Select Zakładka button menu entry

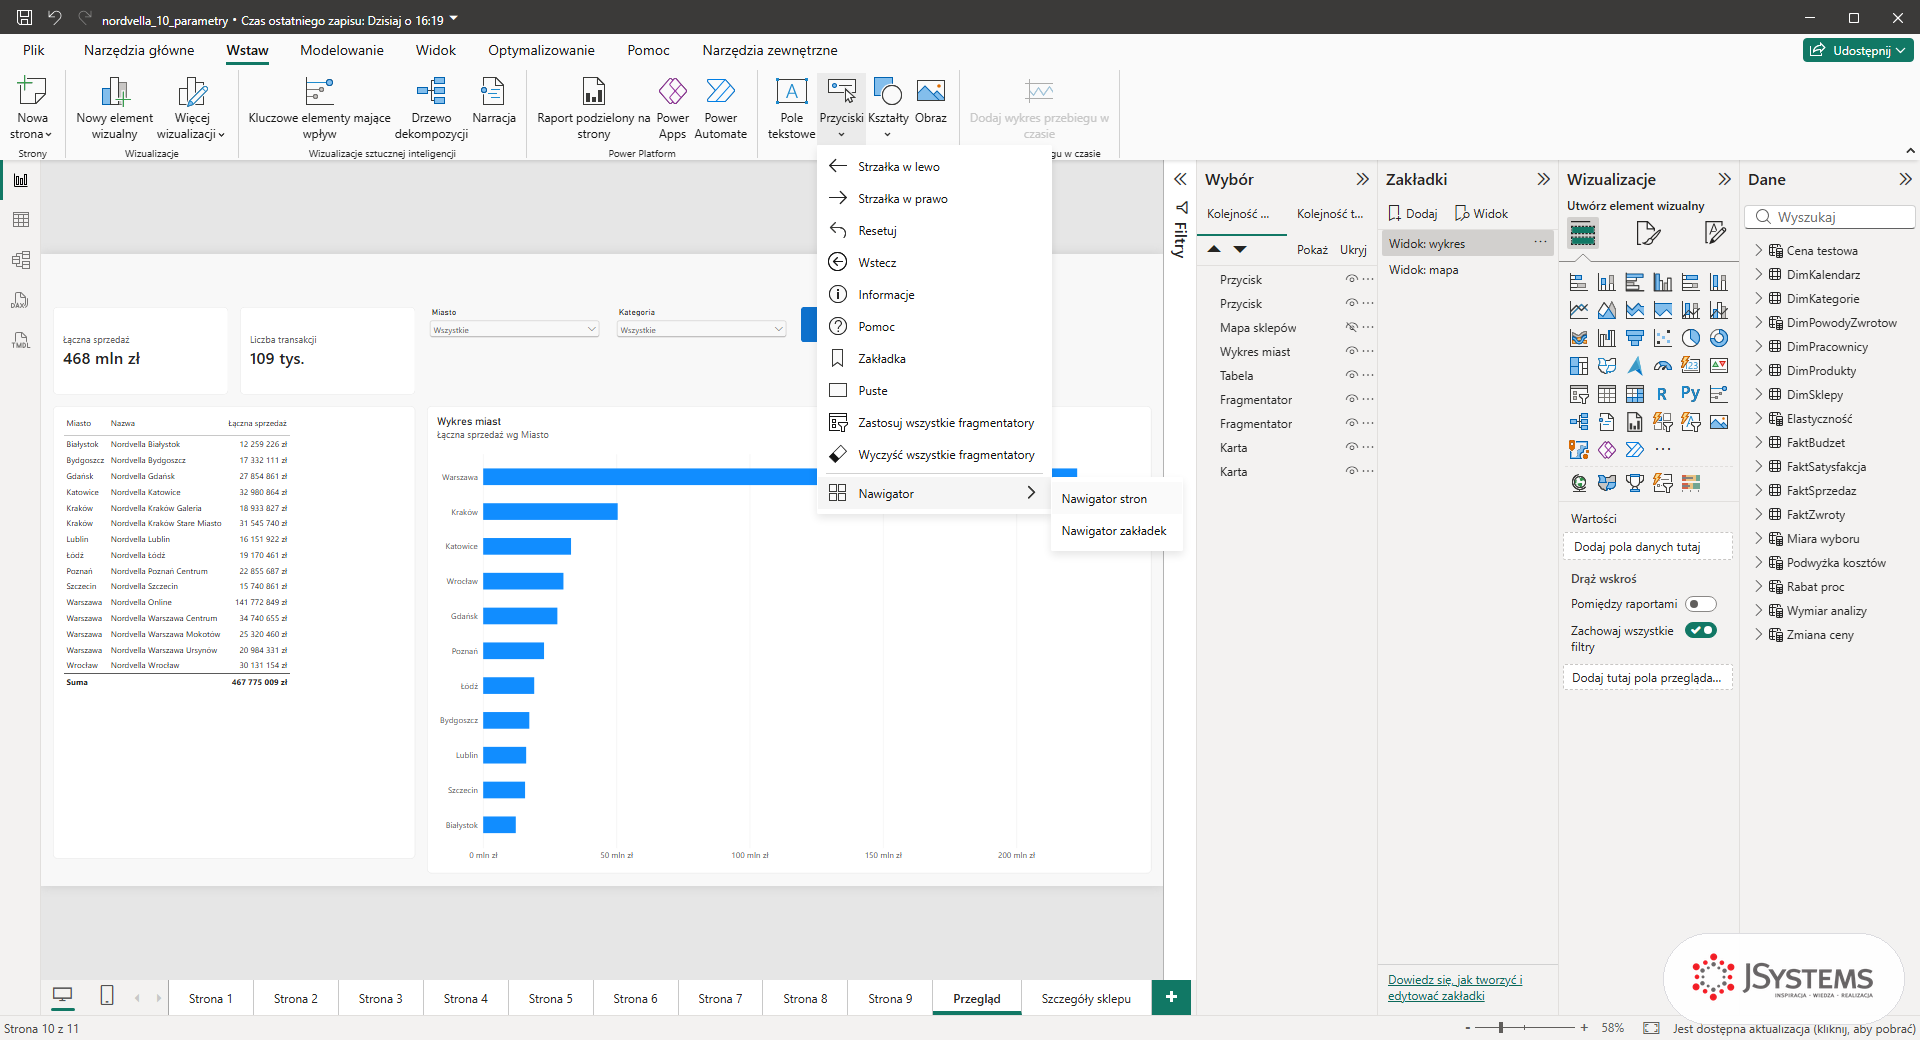[x=933, y=359]
